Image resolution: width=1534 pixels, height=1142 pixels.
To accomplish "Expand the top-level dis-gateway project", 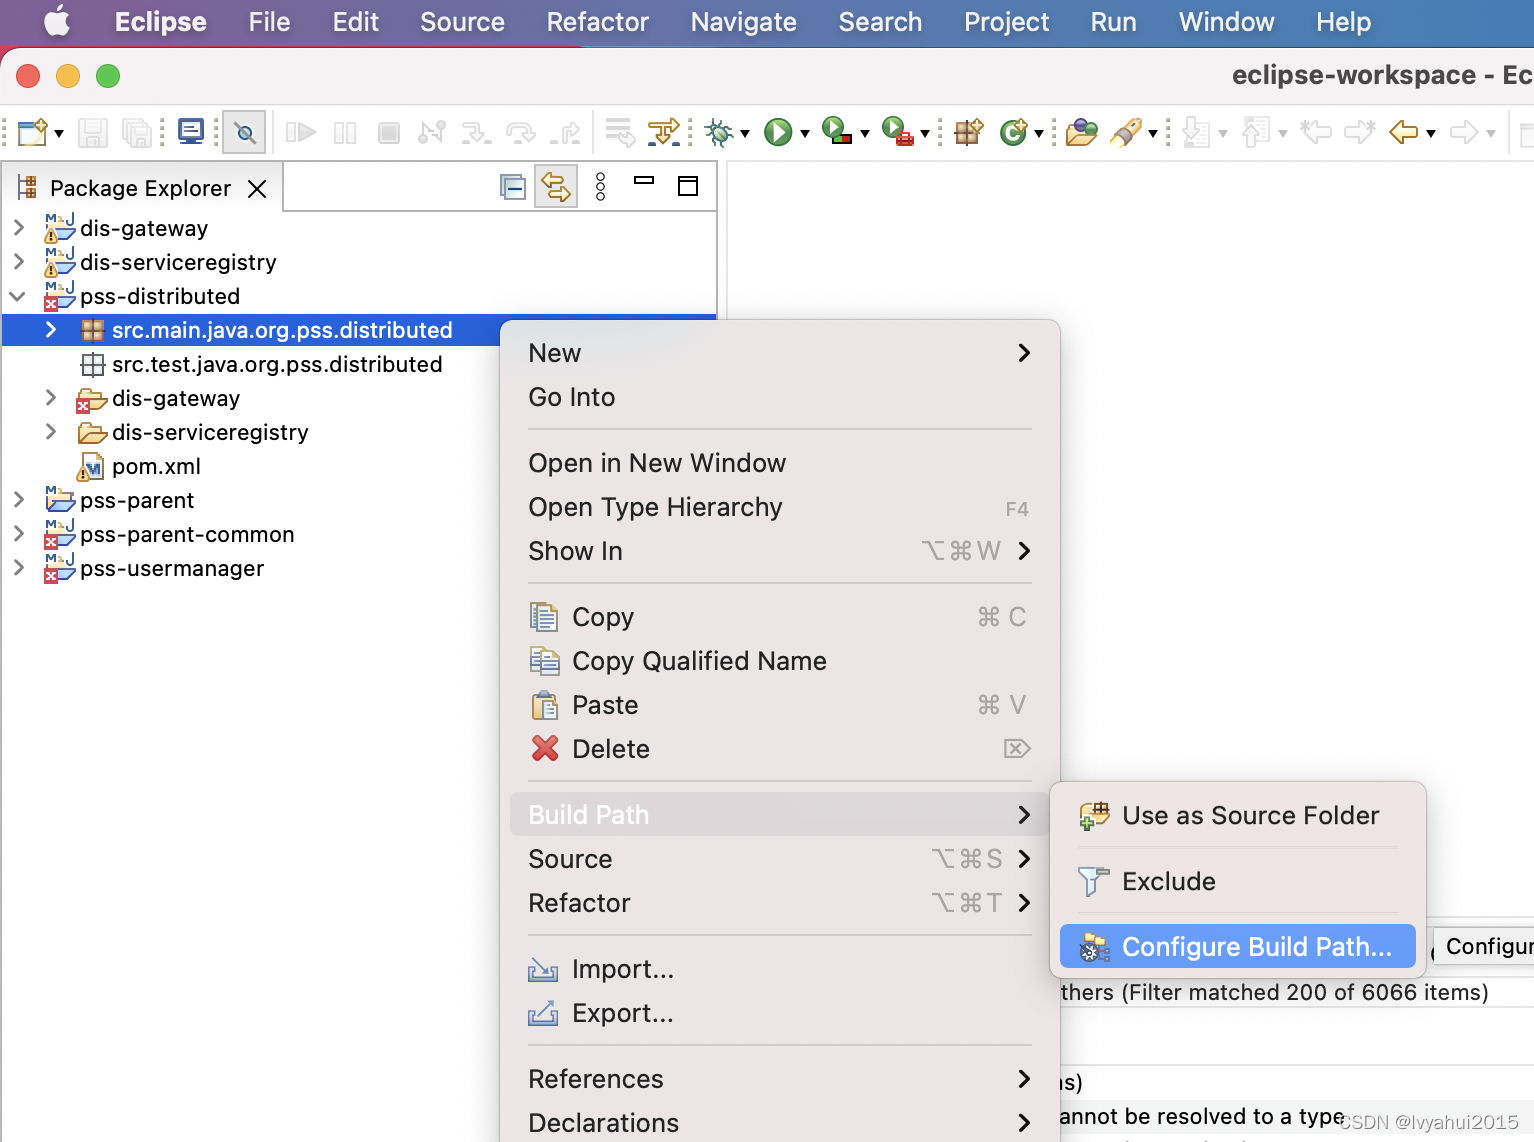I will (x=18, y=228).
